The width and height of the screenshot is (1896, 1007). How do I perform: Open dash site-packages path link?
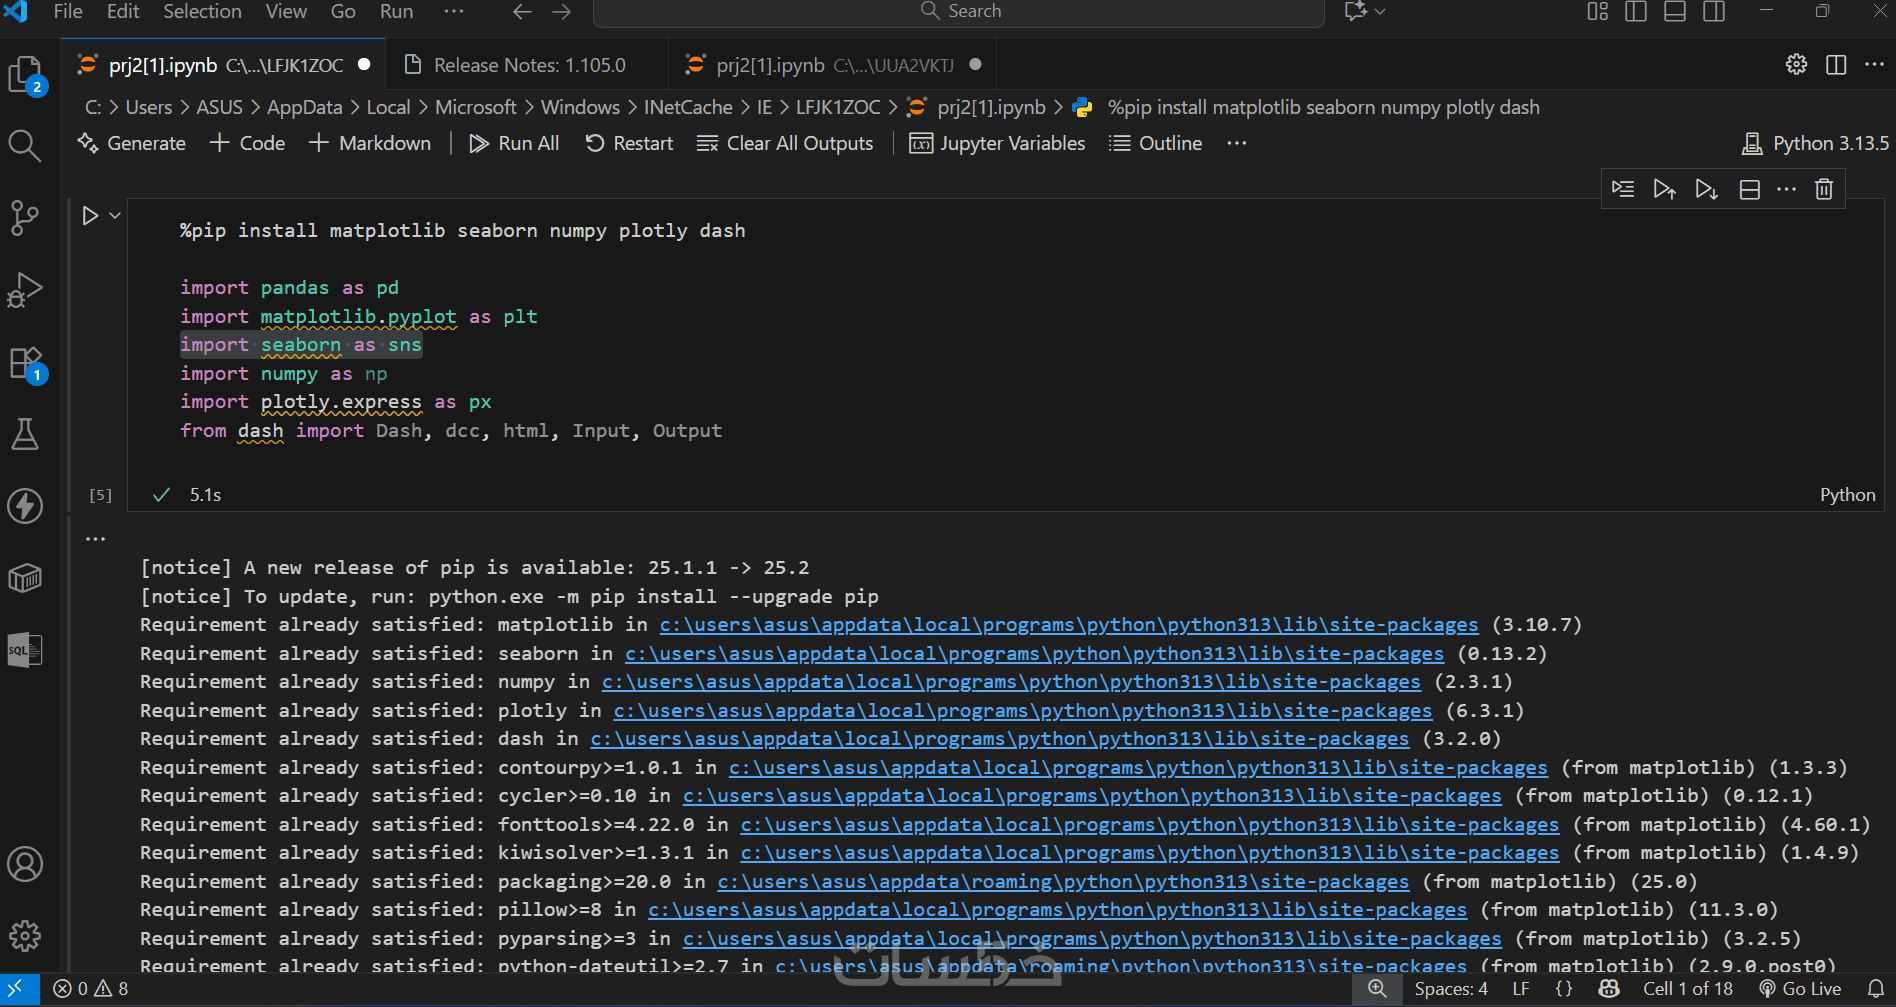click(999, 739)
